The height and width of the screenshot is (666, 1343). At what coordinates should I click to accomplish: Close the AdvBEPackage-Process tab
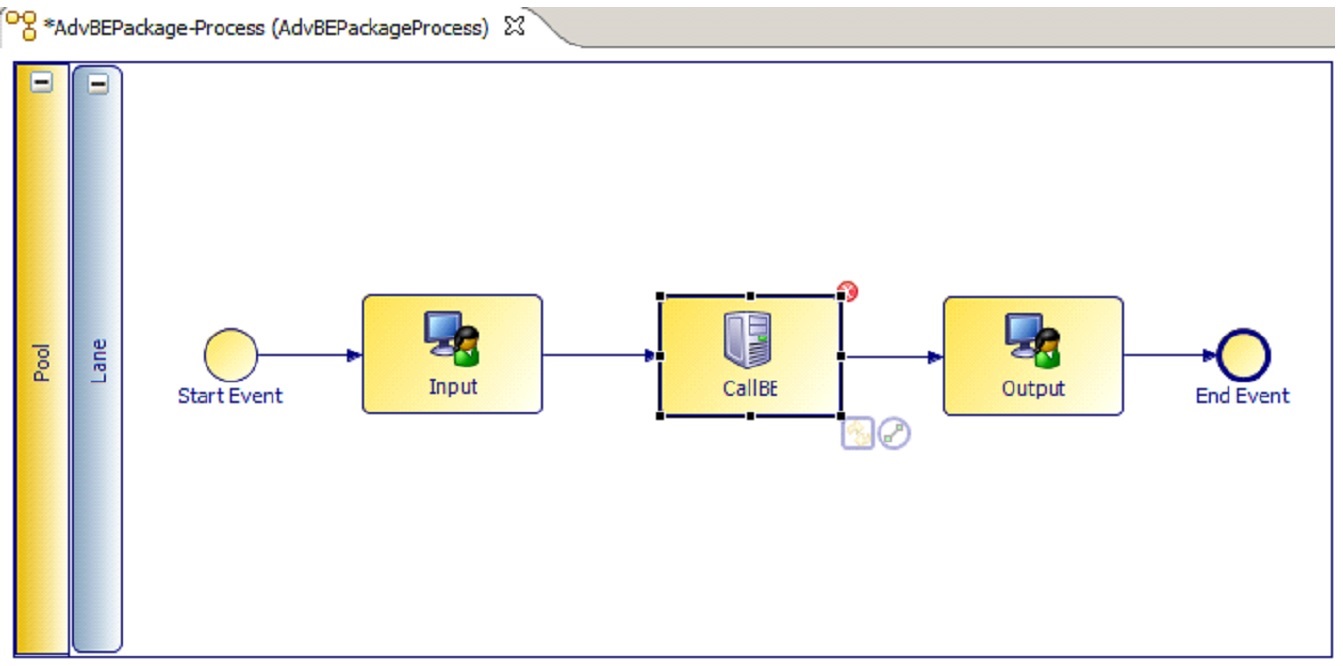click(x=515, y=27)
